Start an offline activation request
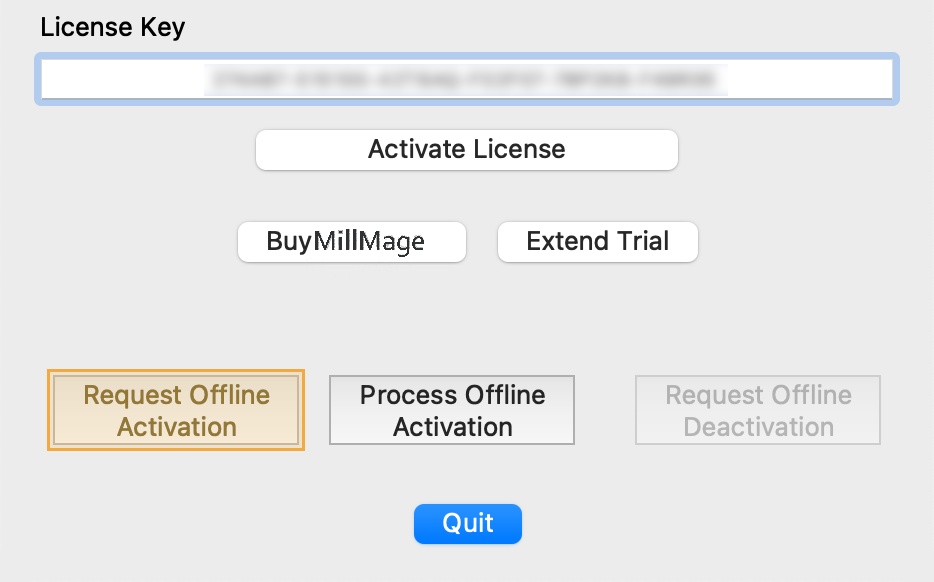The image size is (934, 582). (x=176, y=410)
